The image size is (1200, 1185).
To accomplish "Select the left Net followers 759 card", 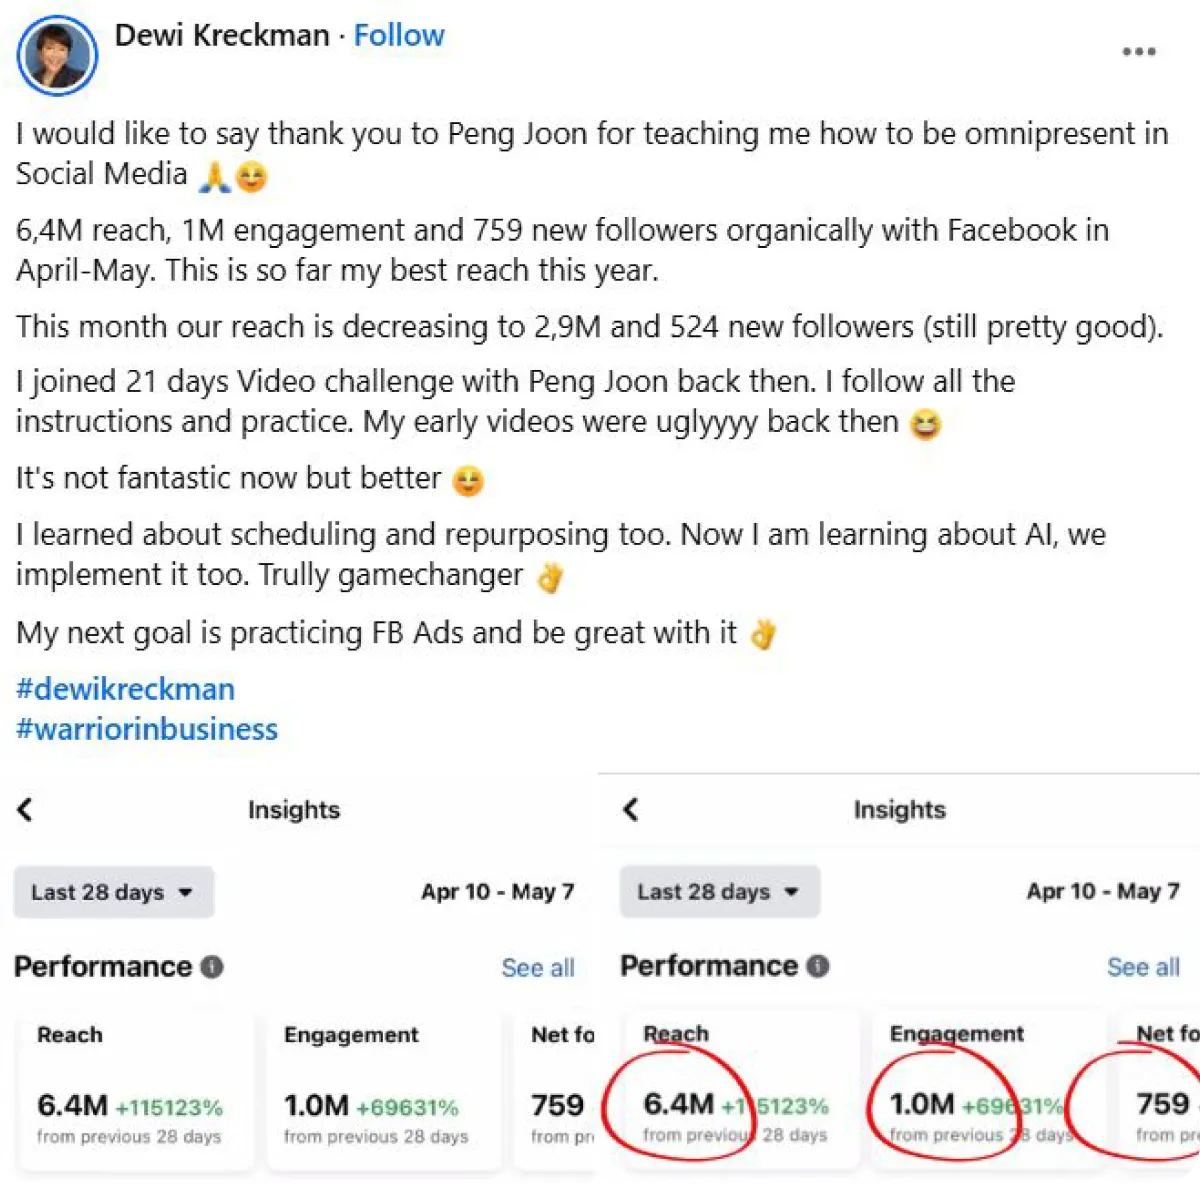I will click(x=556, y=1088).
